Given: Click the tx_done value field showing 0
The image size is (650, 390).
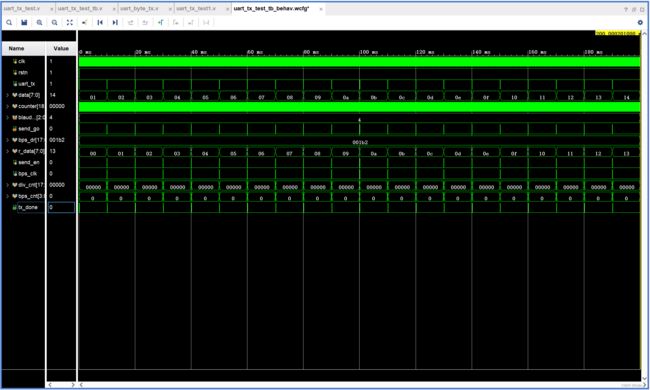Looking at the screenshot, I should click(x=61, y=207).
